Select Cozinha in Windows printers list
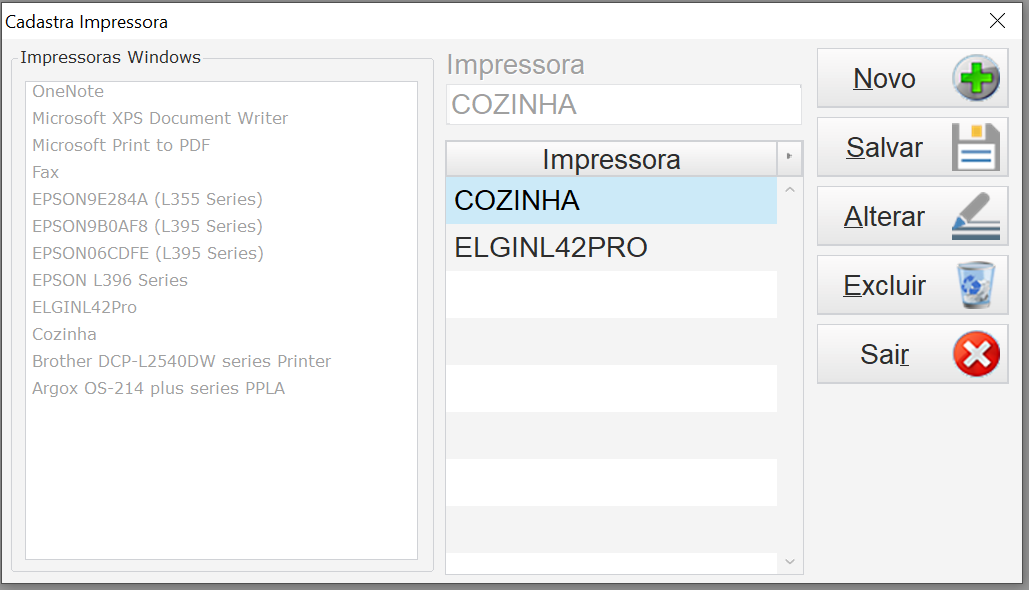The width and height of the screenshot is (1029, 590). (64, 335)
